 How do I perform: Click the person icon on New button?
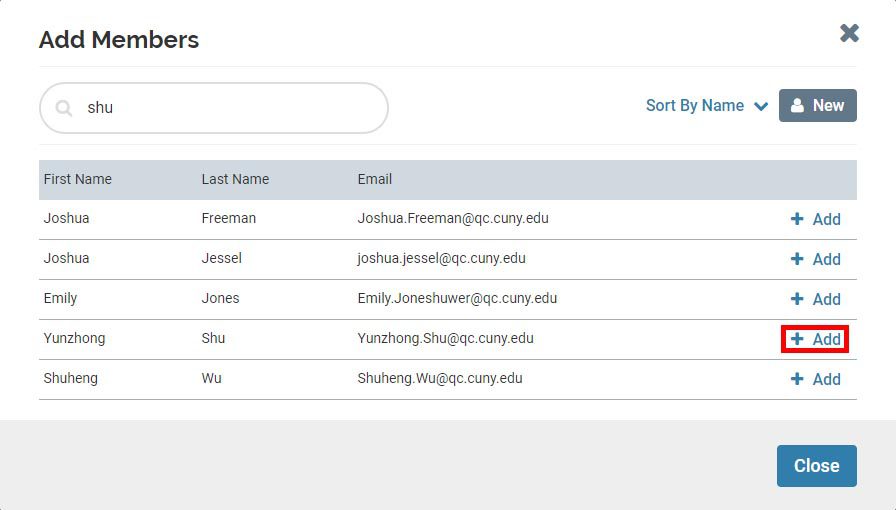tap(797, 105)
